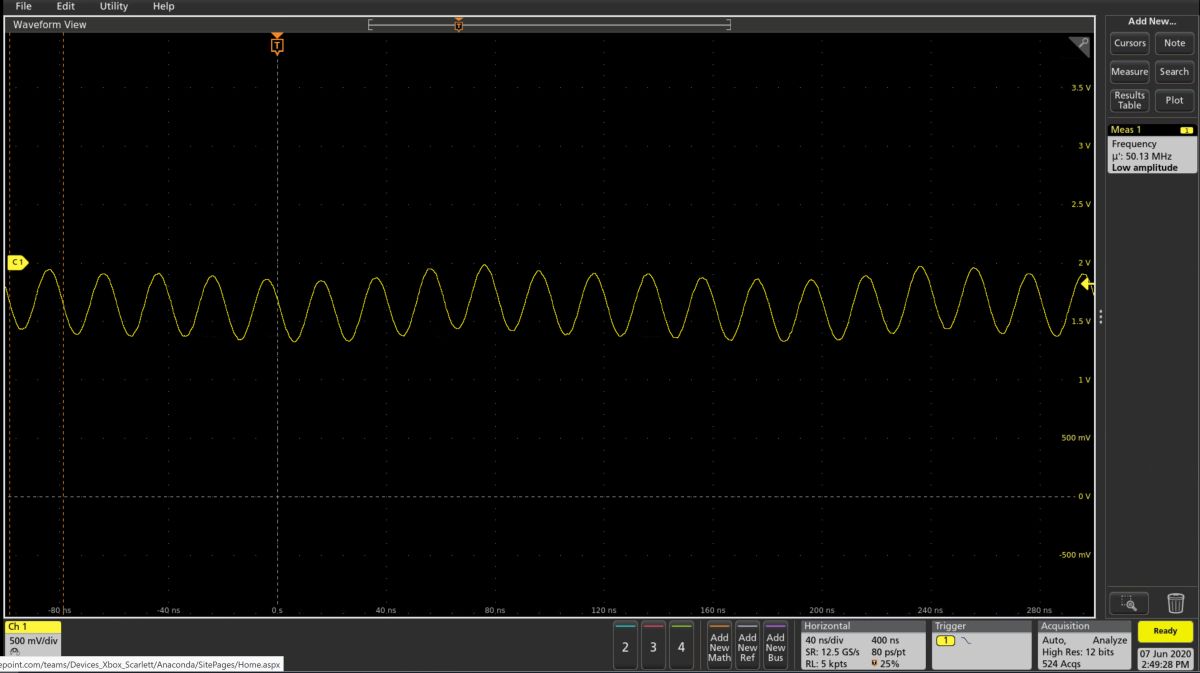
Task: Turn on channel 4
Action: click(681, 645)
